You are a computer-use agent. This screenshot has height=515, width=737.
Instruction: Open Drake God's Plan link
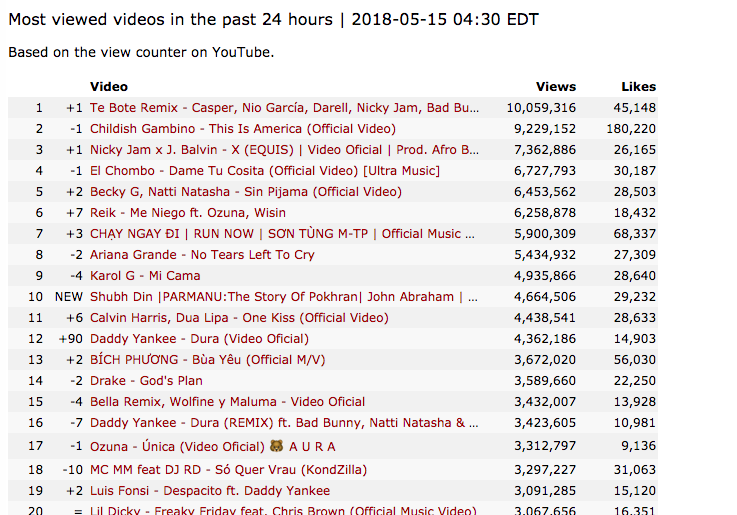(x=146, y=381)
